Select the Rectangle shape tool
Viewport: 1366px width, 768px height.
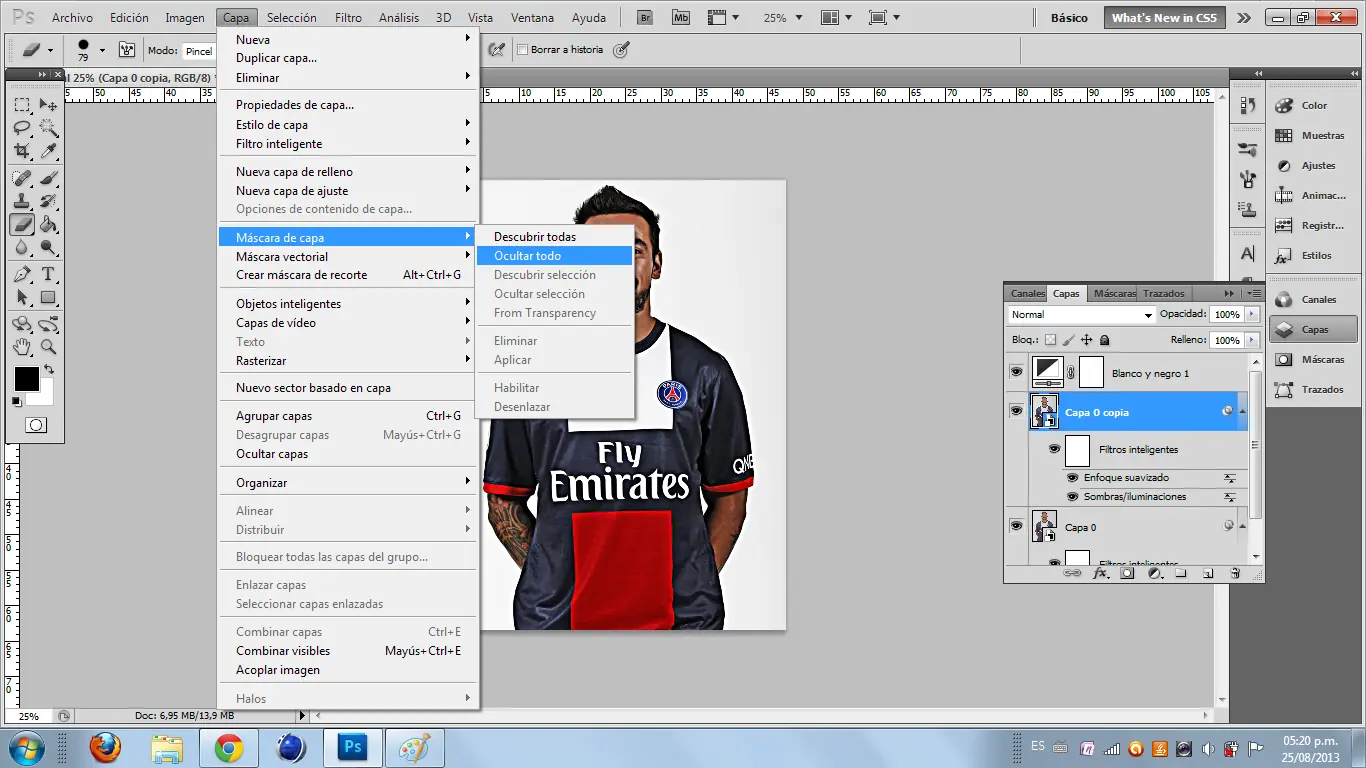point(48,297)
